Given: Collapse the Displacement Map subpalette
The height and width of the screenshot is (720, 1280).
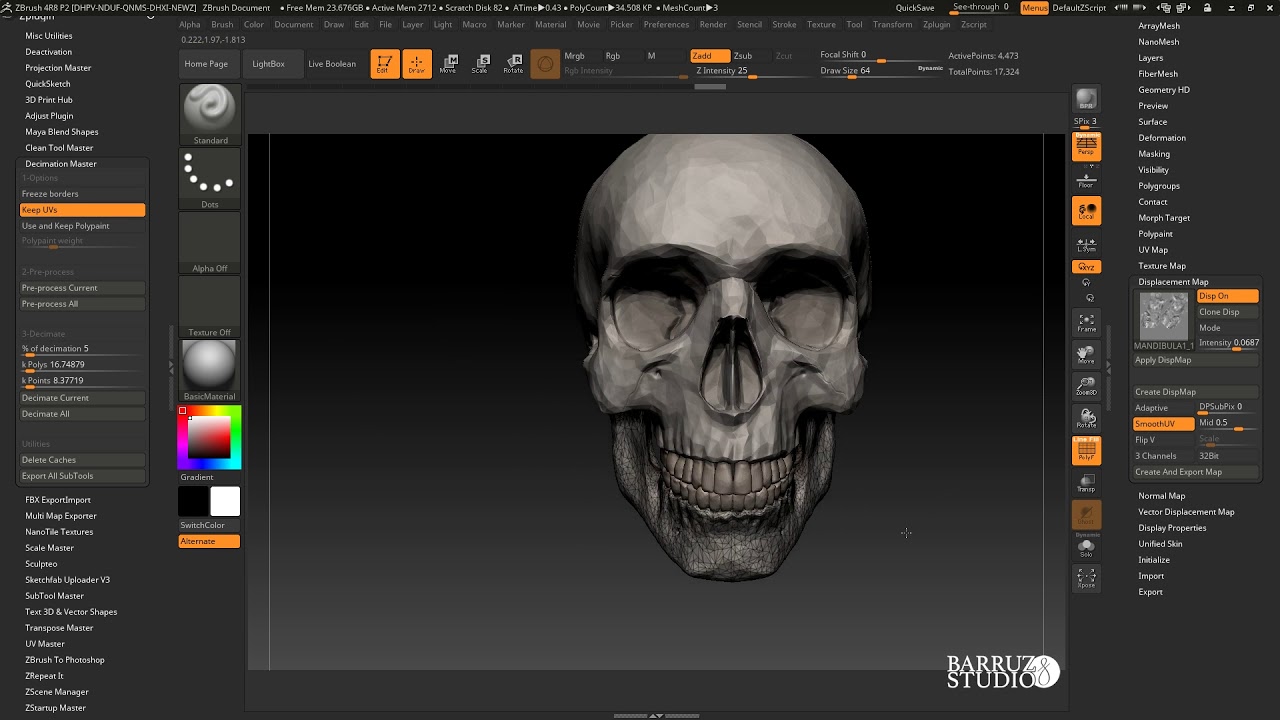Looking at the screenshot, I should point(1173,282).
